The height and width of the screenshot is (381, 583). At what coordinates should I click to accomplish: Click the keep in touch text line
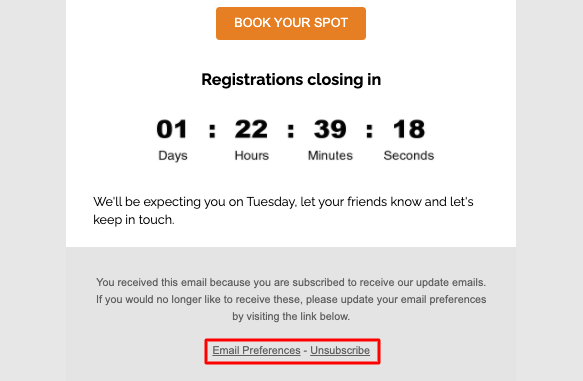pos(134,220)
